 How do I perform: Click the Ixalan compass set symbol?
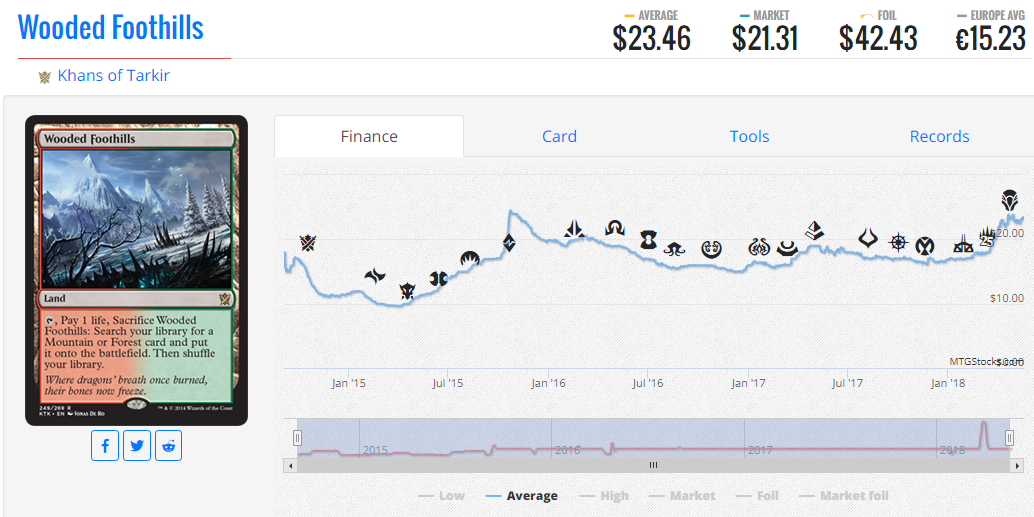[x=899, y=242]
